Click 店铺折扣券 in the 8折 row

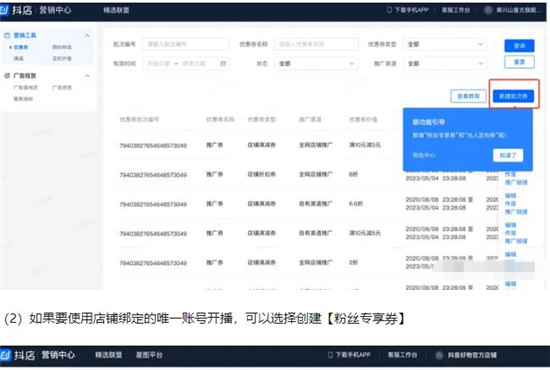point(262,174)
